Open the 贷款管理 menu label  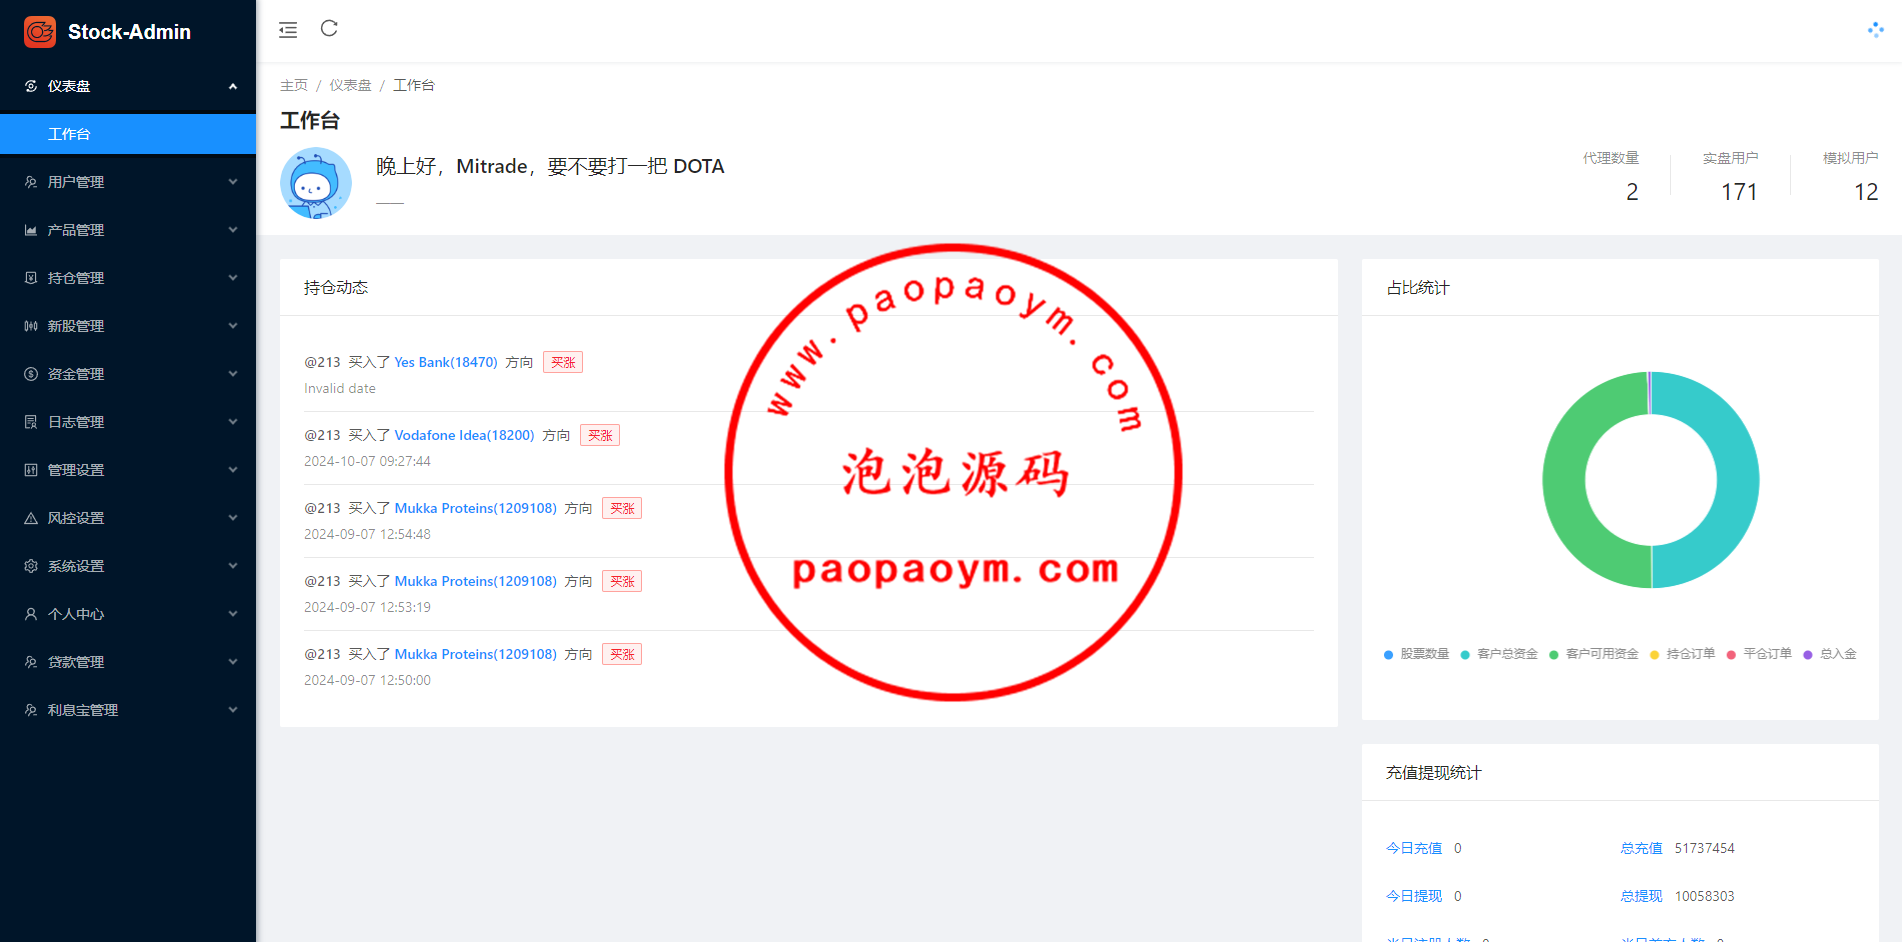click(76, 662)
